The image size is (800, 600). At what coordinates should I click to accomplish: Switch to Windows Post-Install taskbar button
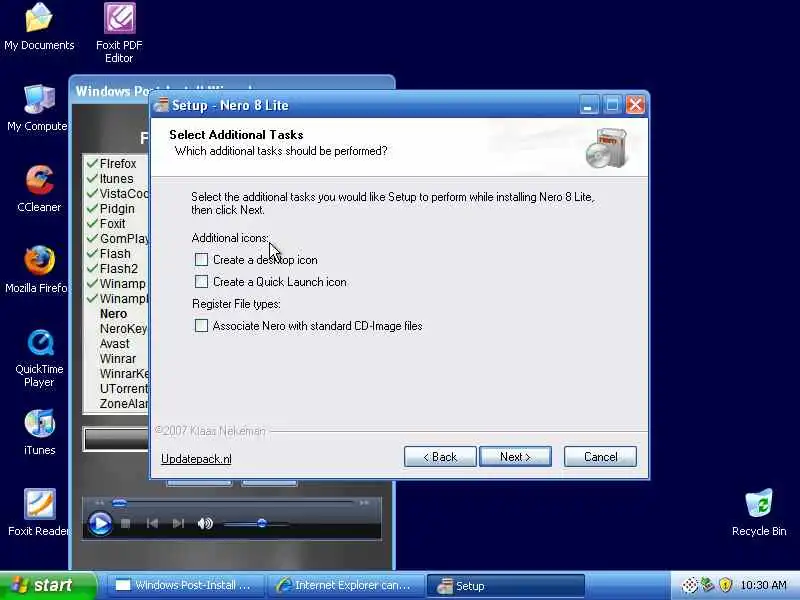186,585
